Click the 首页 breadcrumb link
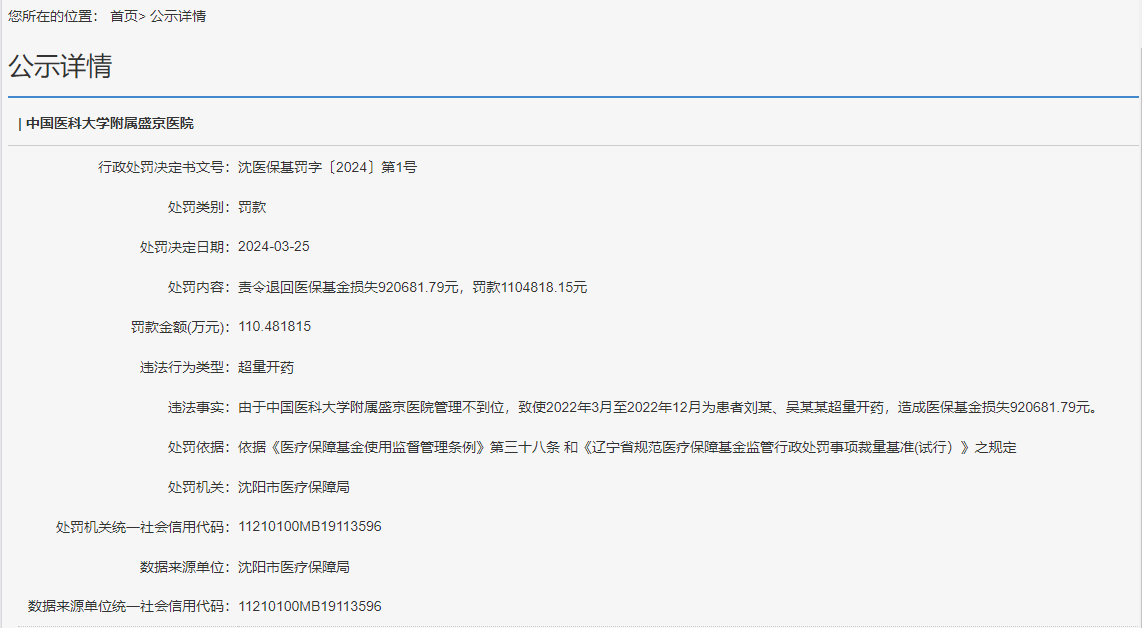This screenshot has height=628, width=1142. pyautogui.click(x=124, y=17)
